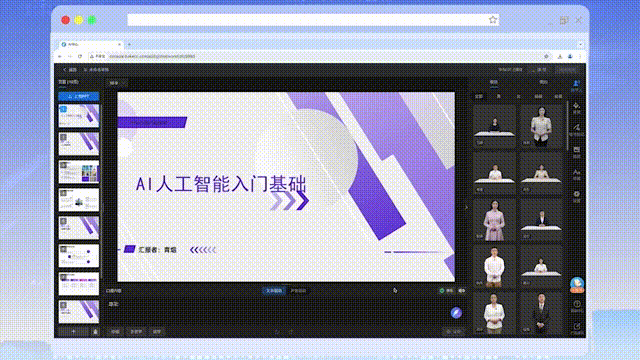This screenshot has height=360, width=640.
Task: Select slide thumbnail 1
Action: (x=79, y=116)
